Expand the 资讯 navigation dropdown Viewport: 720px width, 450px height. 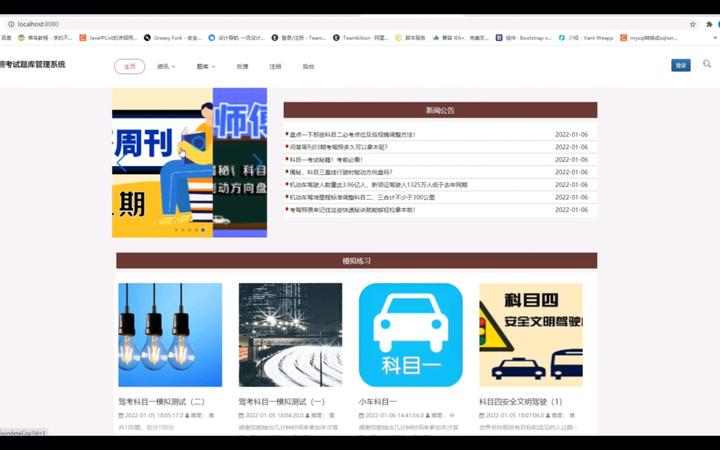click(x=166, y=67)
